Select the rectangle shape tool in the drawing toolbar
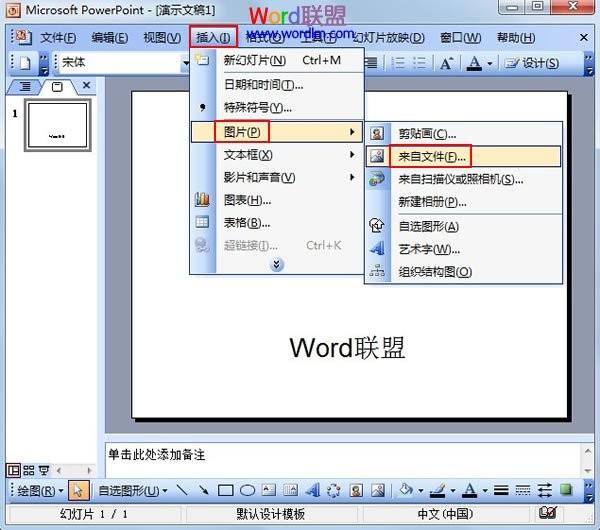Screen dimensions: 600x530 (x=225, y=490)
